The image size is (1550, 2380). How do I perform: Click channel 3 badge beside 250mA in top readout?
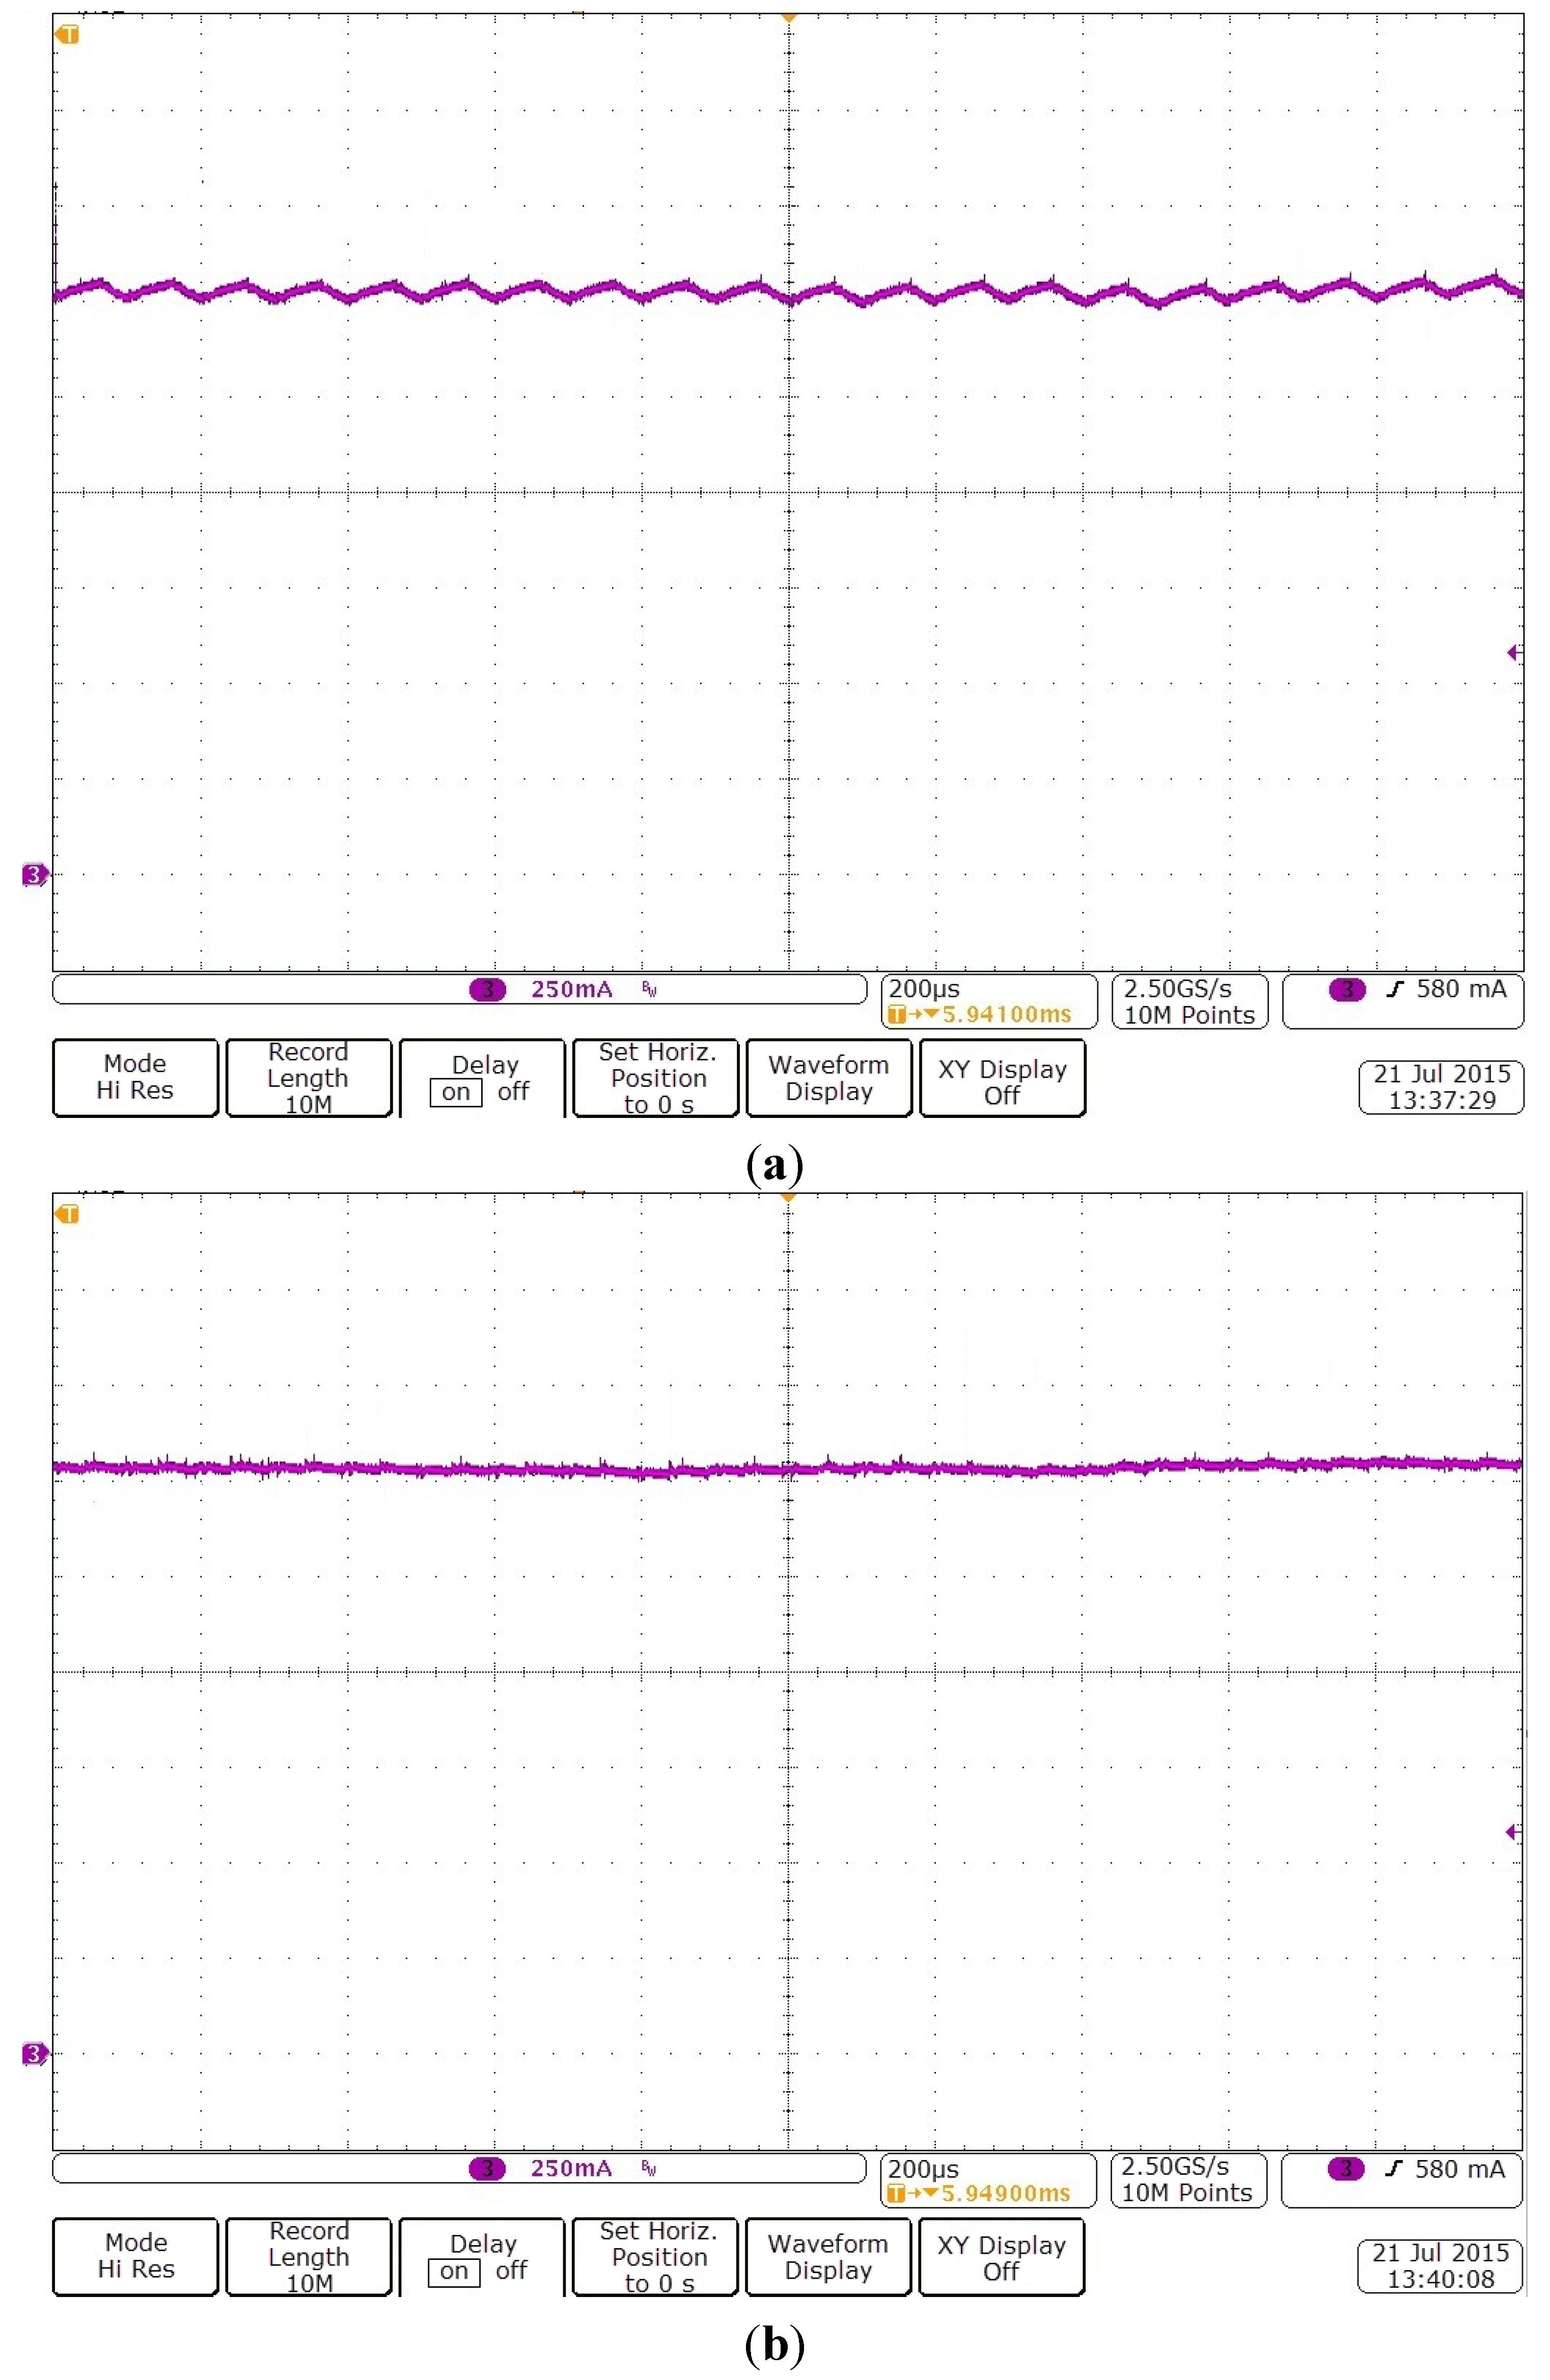coord(488,989)
